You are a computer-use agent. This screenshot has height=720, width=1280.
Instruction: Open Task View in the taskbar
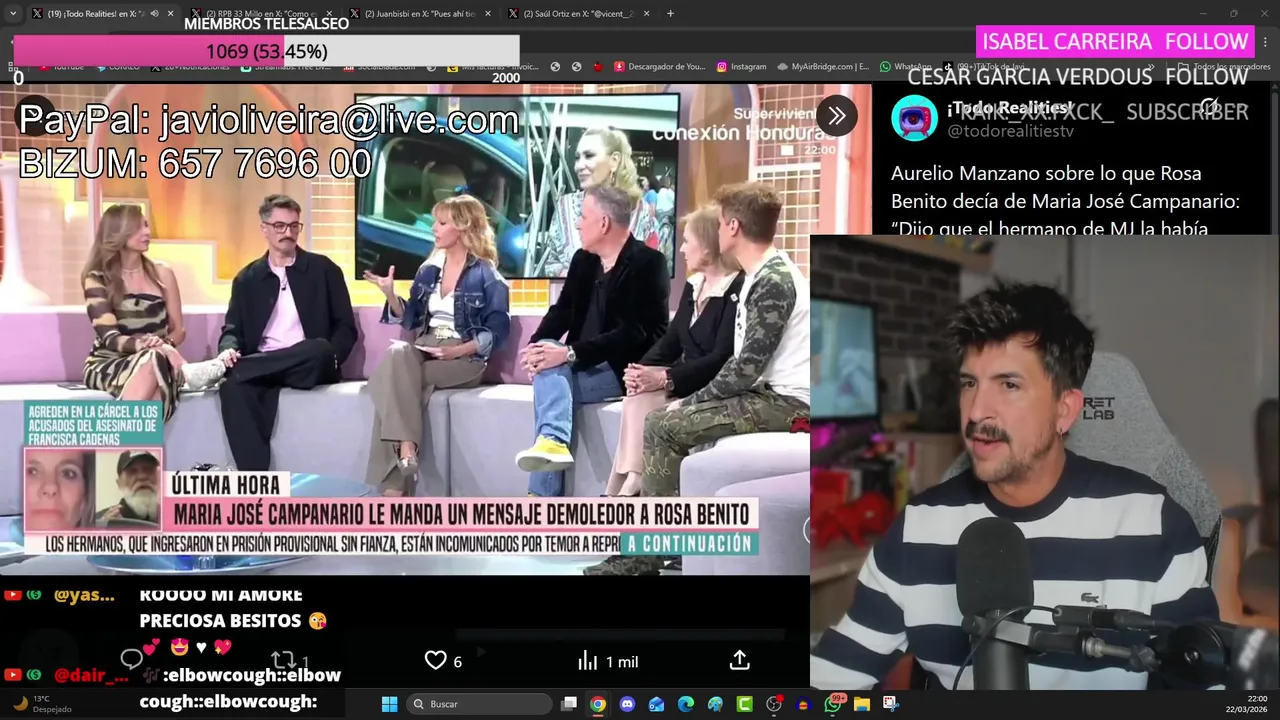pyautogui.click(x=569, y=704)
